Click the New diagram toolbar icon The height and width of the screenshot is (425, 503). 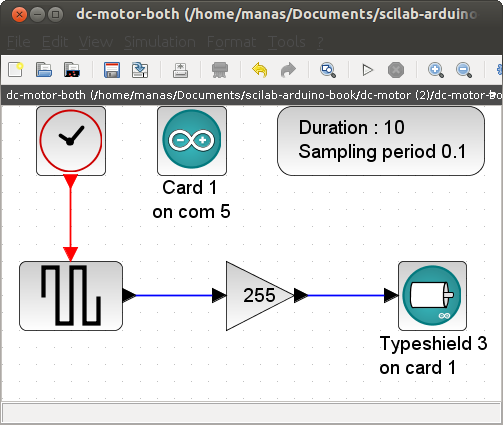coord(15,70)
